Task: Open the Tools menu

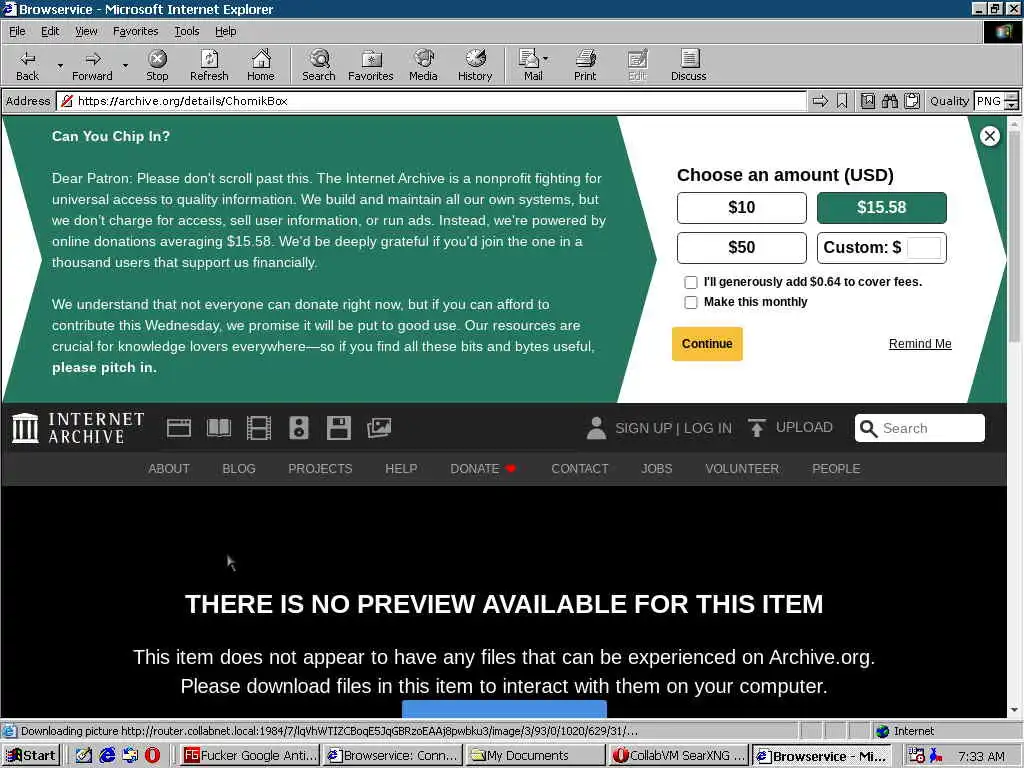Action: click(x=186, y=31)
